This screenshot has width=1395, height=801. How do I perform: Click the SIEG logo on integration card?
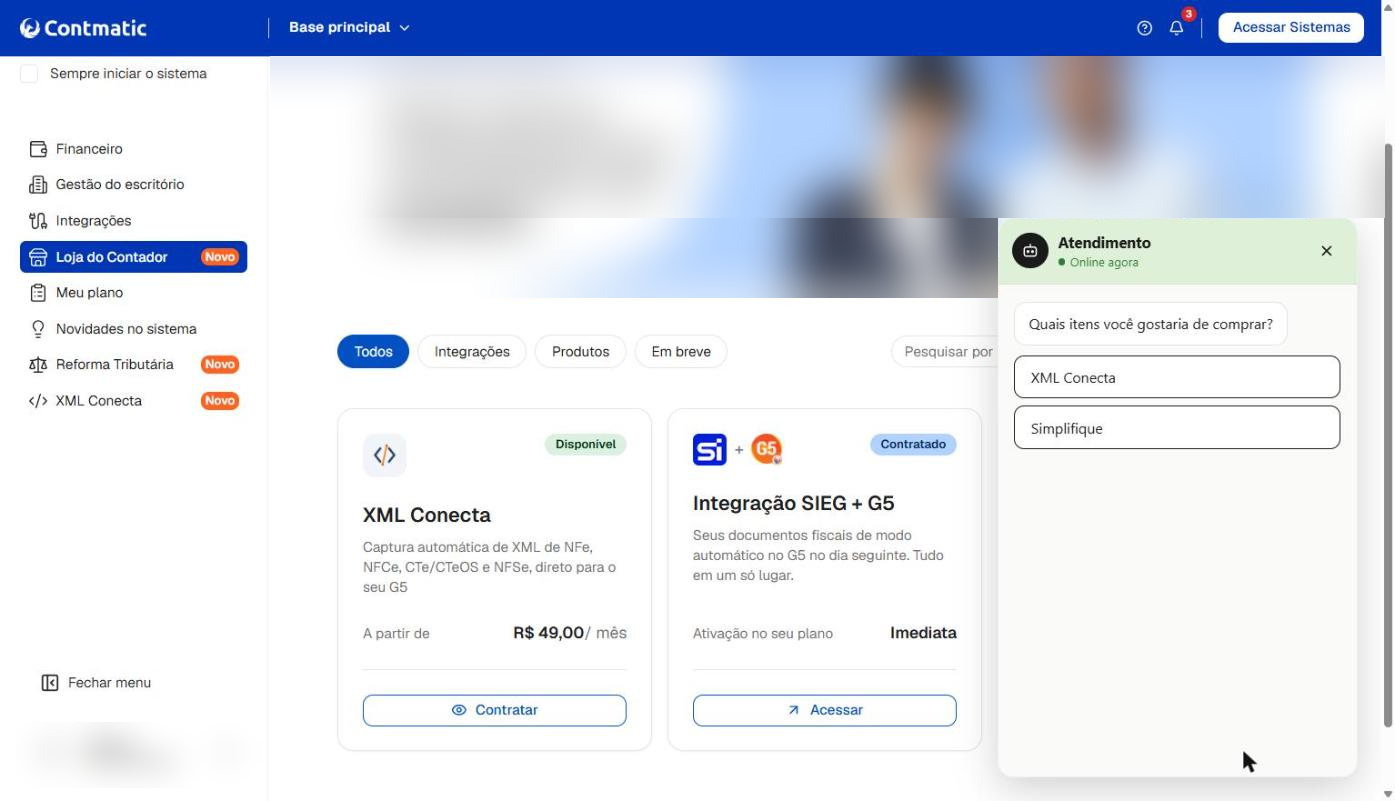coord(710,449)
